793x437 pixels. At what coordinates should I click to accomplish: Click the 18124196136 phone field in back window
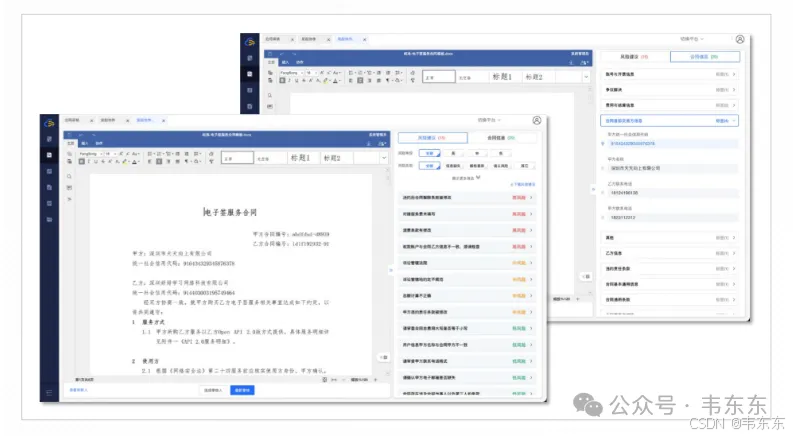click(x=672, y=193)
